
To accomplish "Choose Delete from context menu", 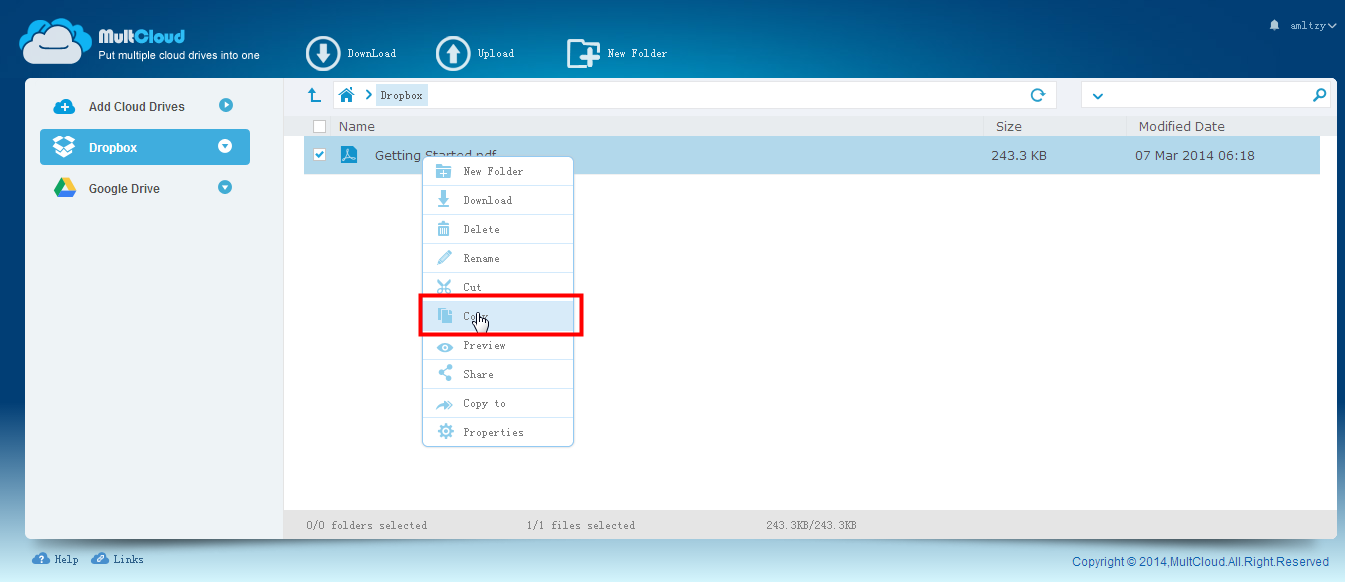I will pyautogui.click(x=498, y=229).
